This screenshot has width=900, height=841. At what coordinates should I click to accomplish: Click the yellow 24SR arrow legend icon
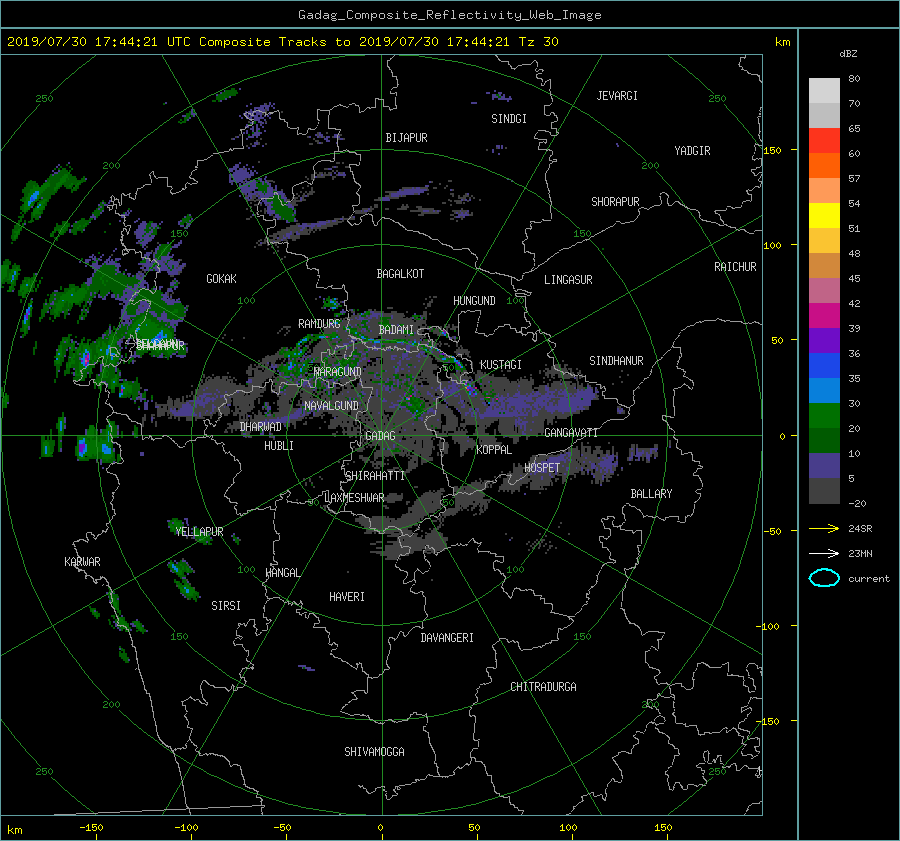pyautogui.click(x=824, y=528)
